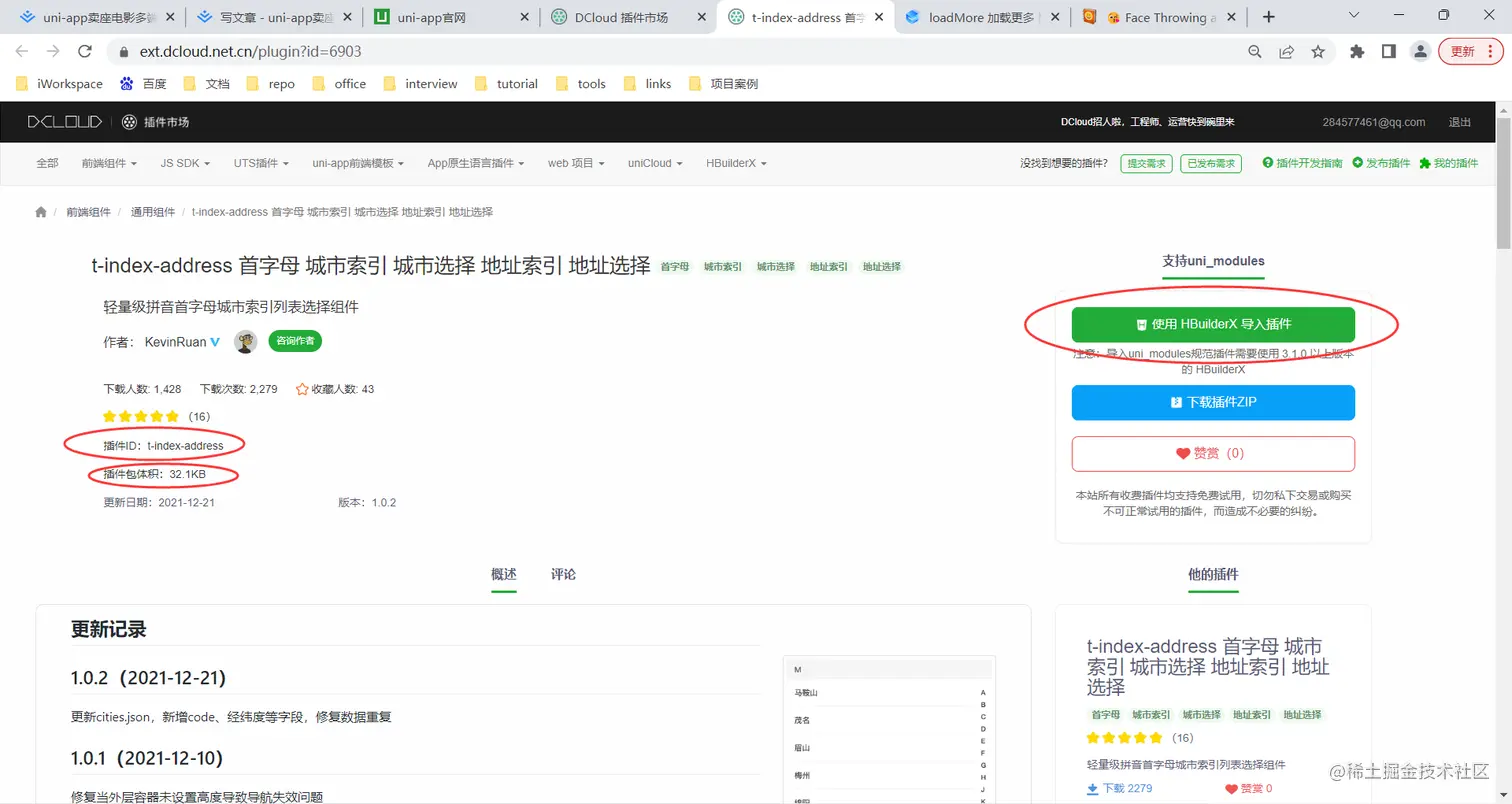Switch to the 评论 tab
Image resolution: width=1512 pixels, height=804 pixels.
pyautogui.click(x=563, y=574)
